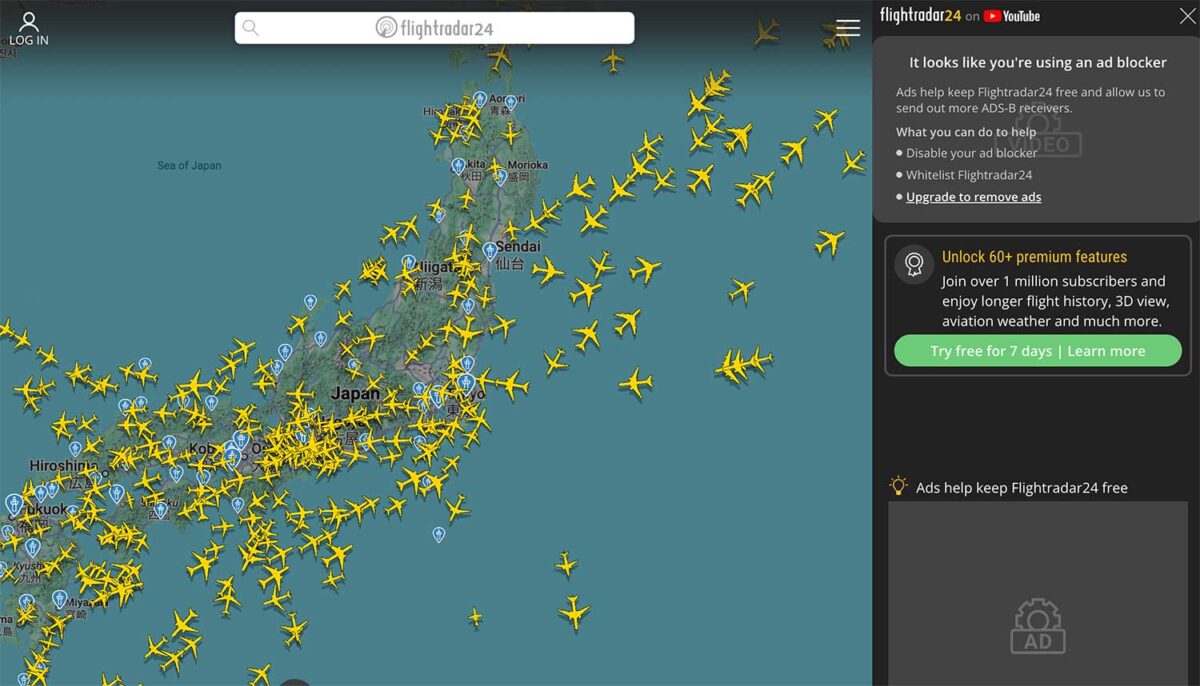Select the airport pin next to Morioka
Screen dimensions: 1200x686
click(501, 177)
